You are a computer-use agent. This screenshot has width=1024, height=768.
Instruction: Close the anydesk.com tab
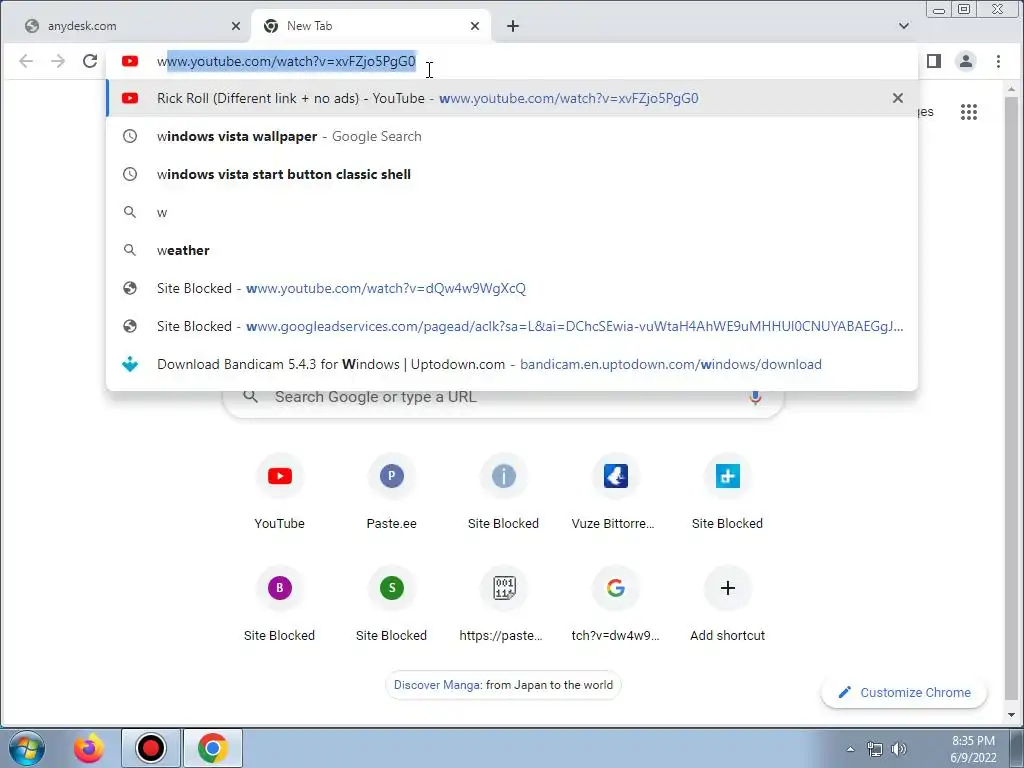(236, 26)
